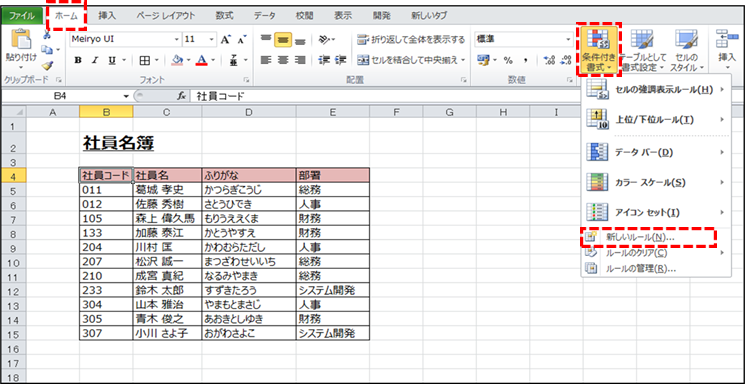The width and height of the screenshot is (745, 384).
Task: Select column D header
Action: (248, 112)
